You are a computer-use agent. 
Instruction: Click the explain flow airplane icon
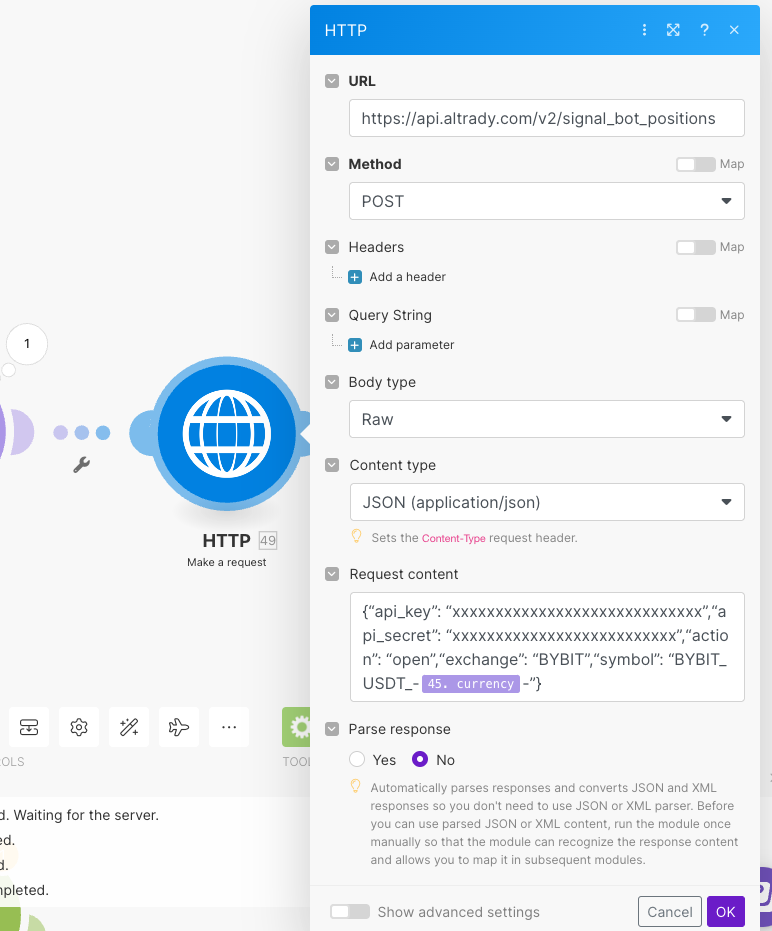pos(179,727)
